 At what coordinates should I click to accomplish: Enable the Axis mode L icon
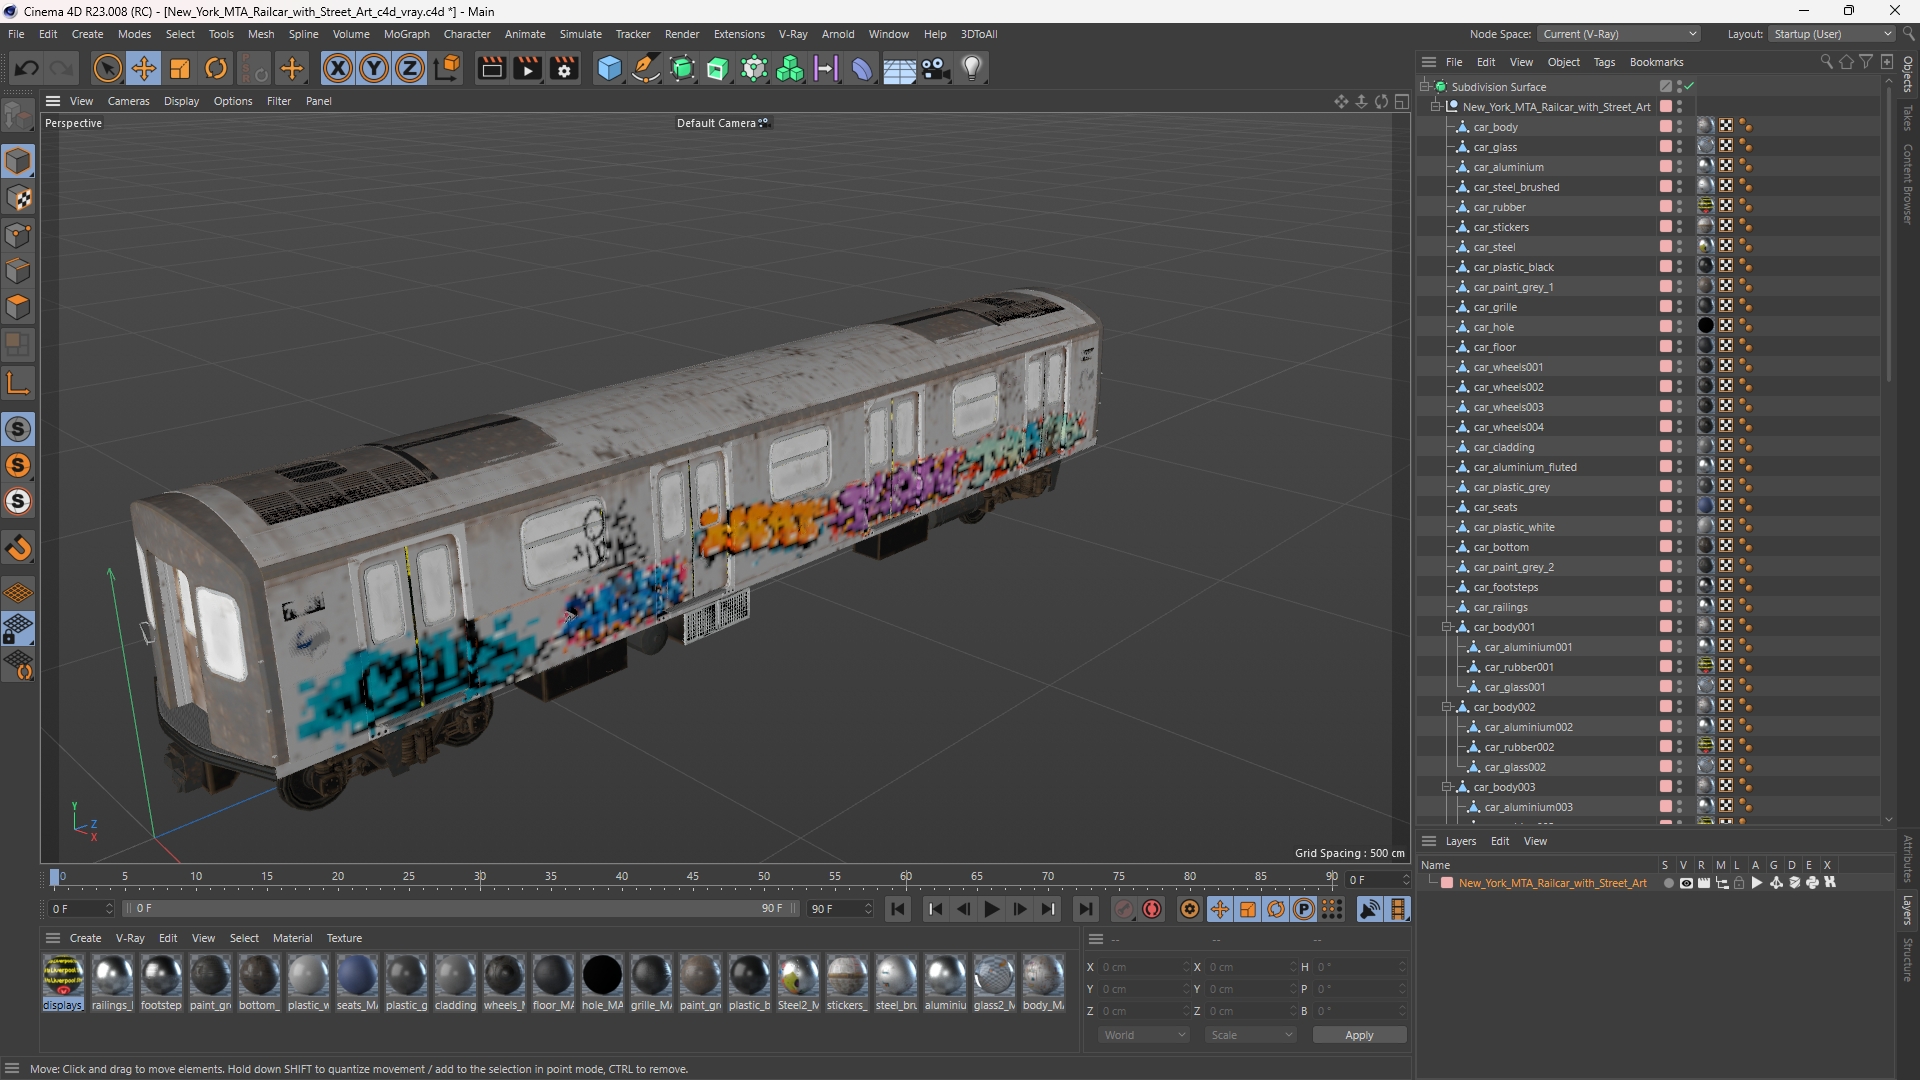(x=18, y=383)
